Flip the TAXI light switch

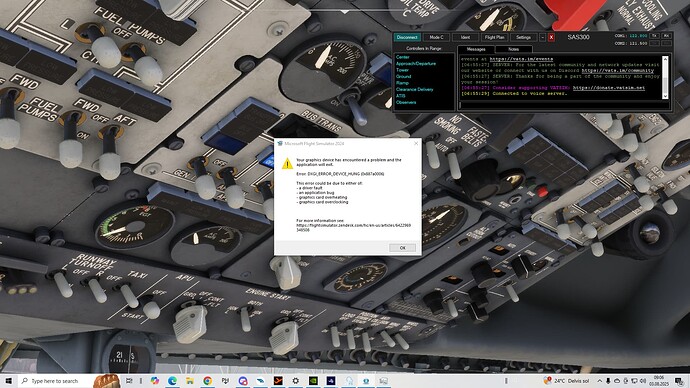pos(129,295)
